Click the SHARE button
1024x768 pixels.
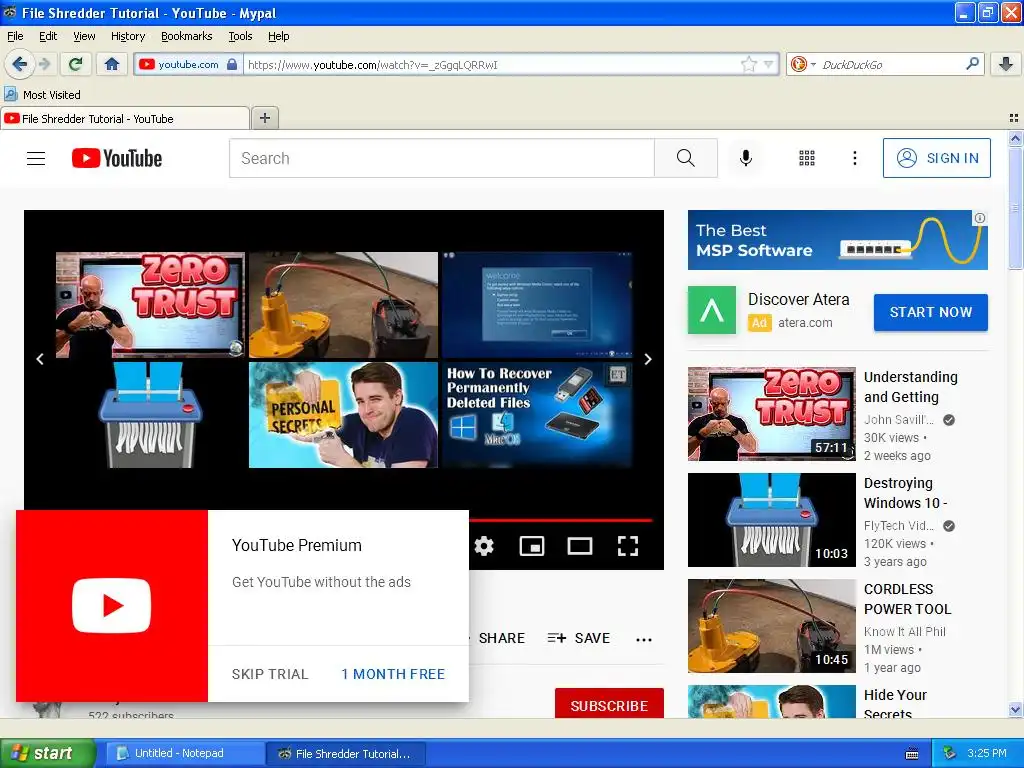pos(501,638)
